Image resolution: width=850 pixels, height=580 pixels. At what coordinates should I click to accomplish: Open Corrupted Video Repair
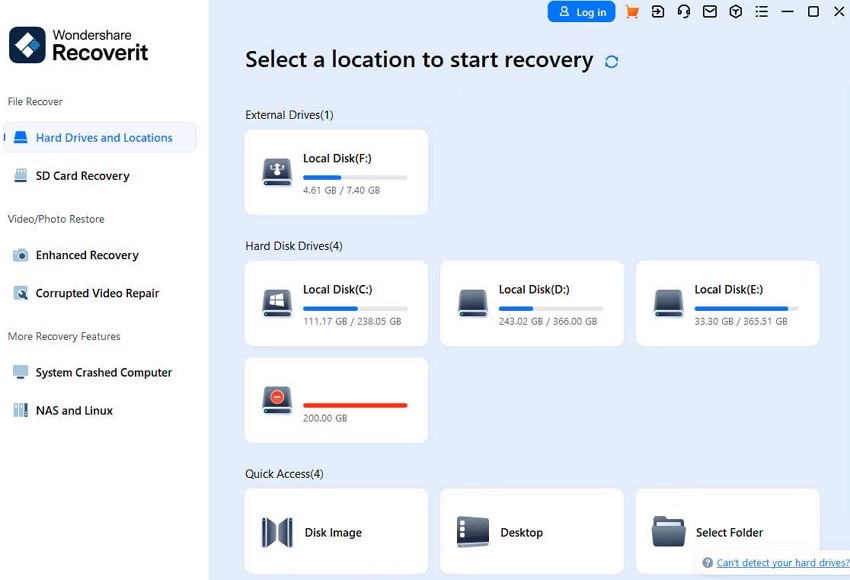pyautogui.click(x=96, y=293)
